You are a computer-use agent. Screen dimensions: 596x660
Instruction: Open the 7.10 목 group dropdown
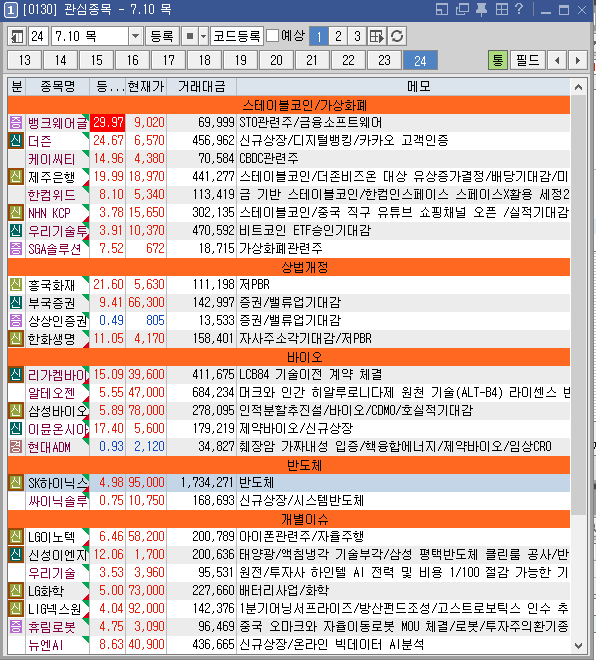point(135,36)
